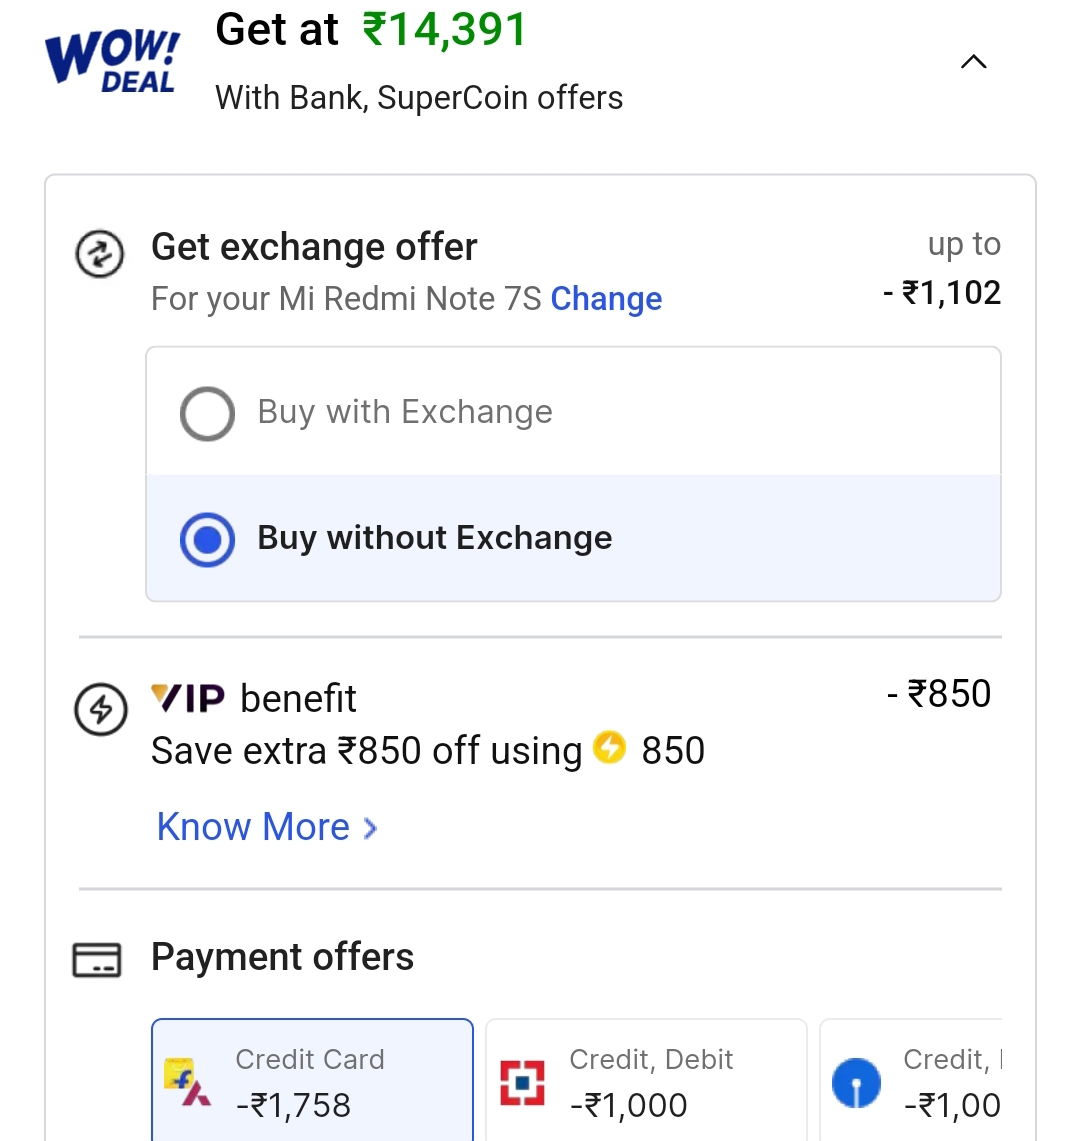Click the yellow SuperCoin icon

(x=609, y=747)
